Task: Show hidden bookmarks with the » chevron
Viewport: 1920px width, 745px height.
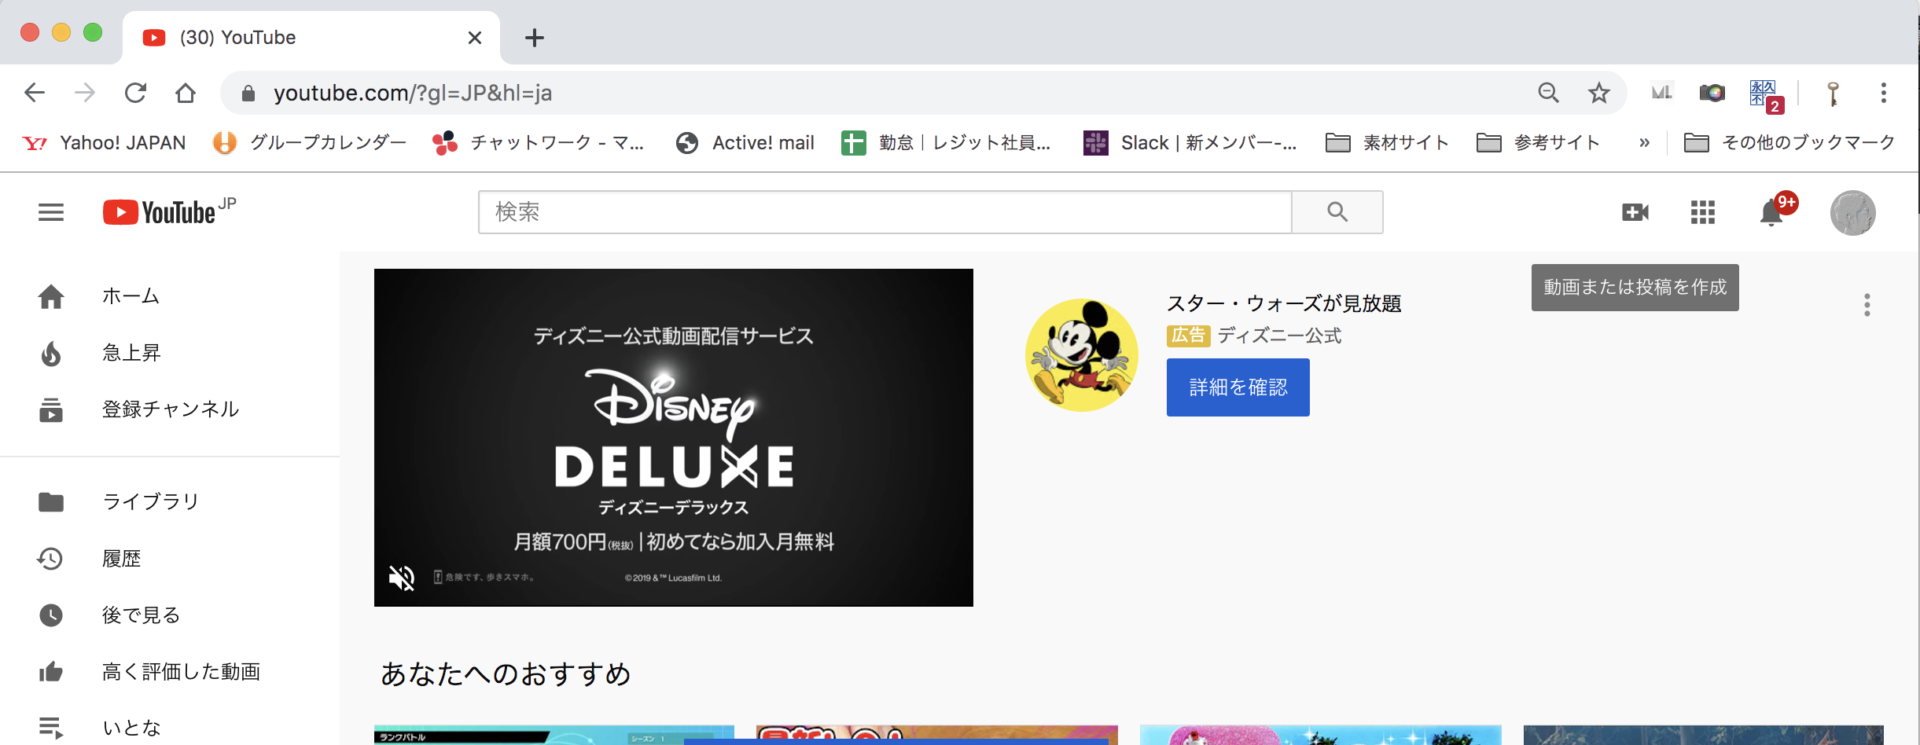Action: pos(1644,143)
